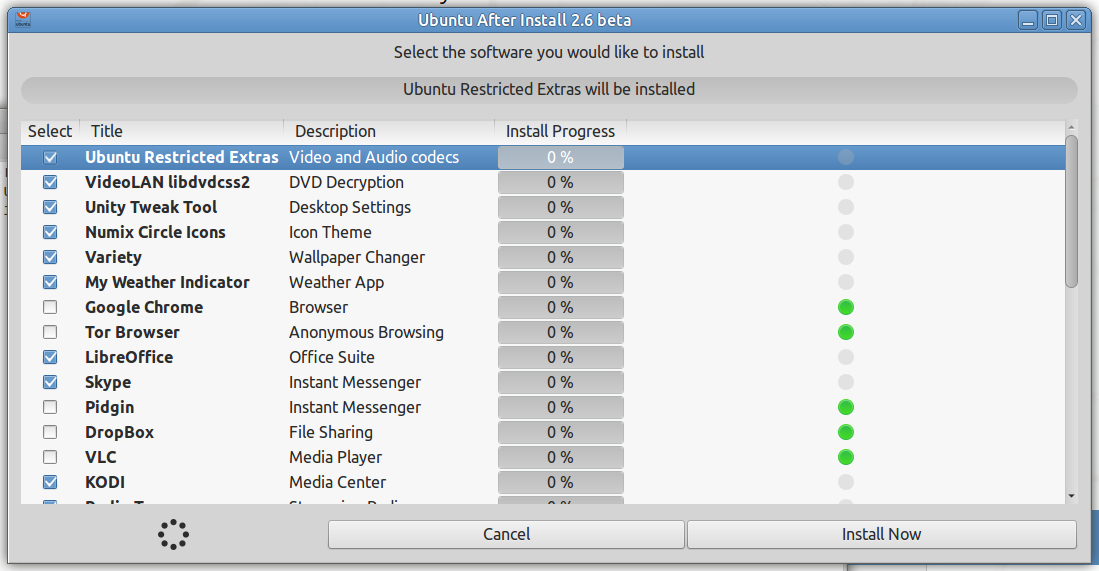The image size is (1099, 571).
Task: Click 'Wallpaper Changer' description
Action: 357,257
